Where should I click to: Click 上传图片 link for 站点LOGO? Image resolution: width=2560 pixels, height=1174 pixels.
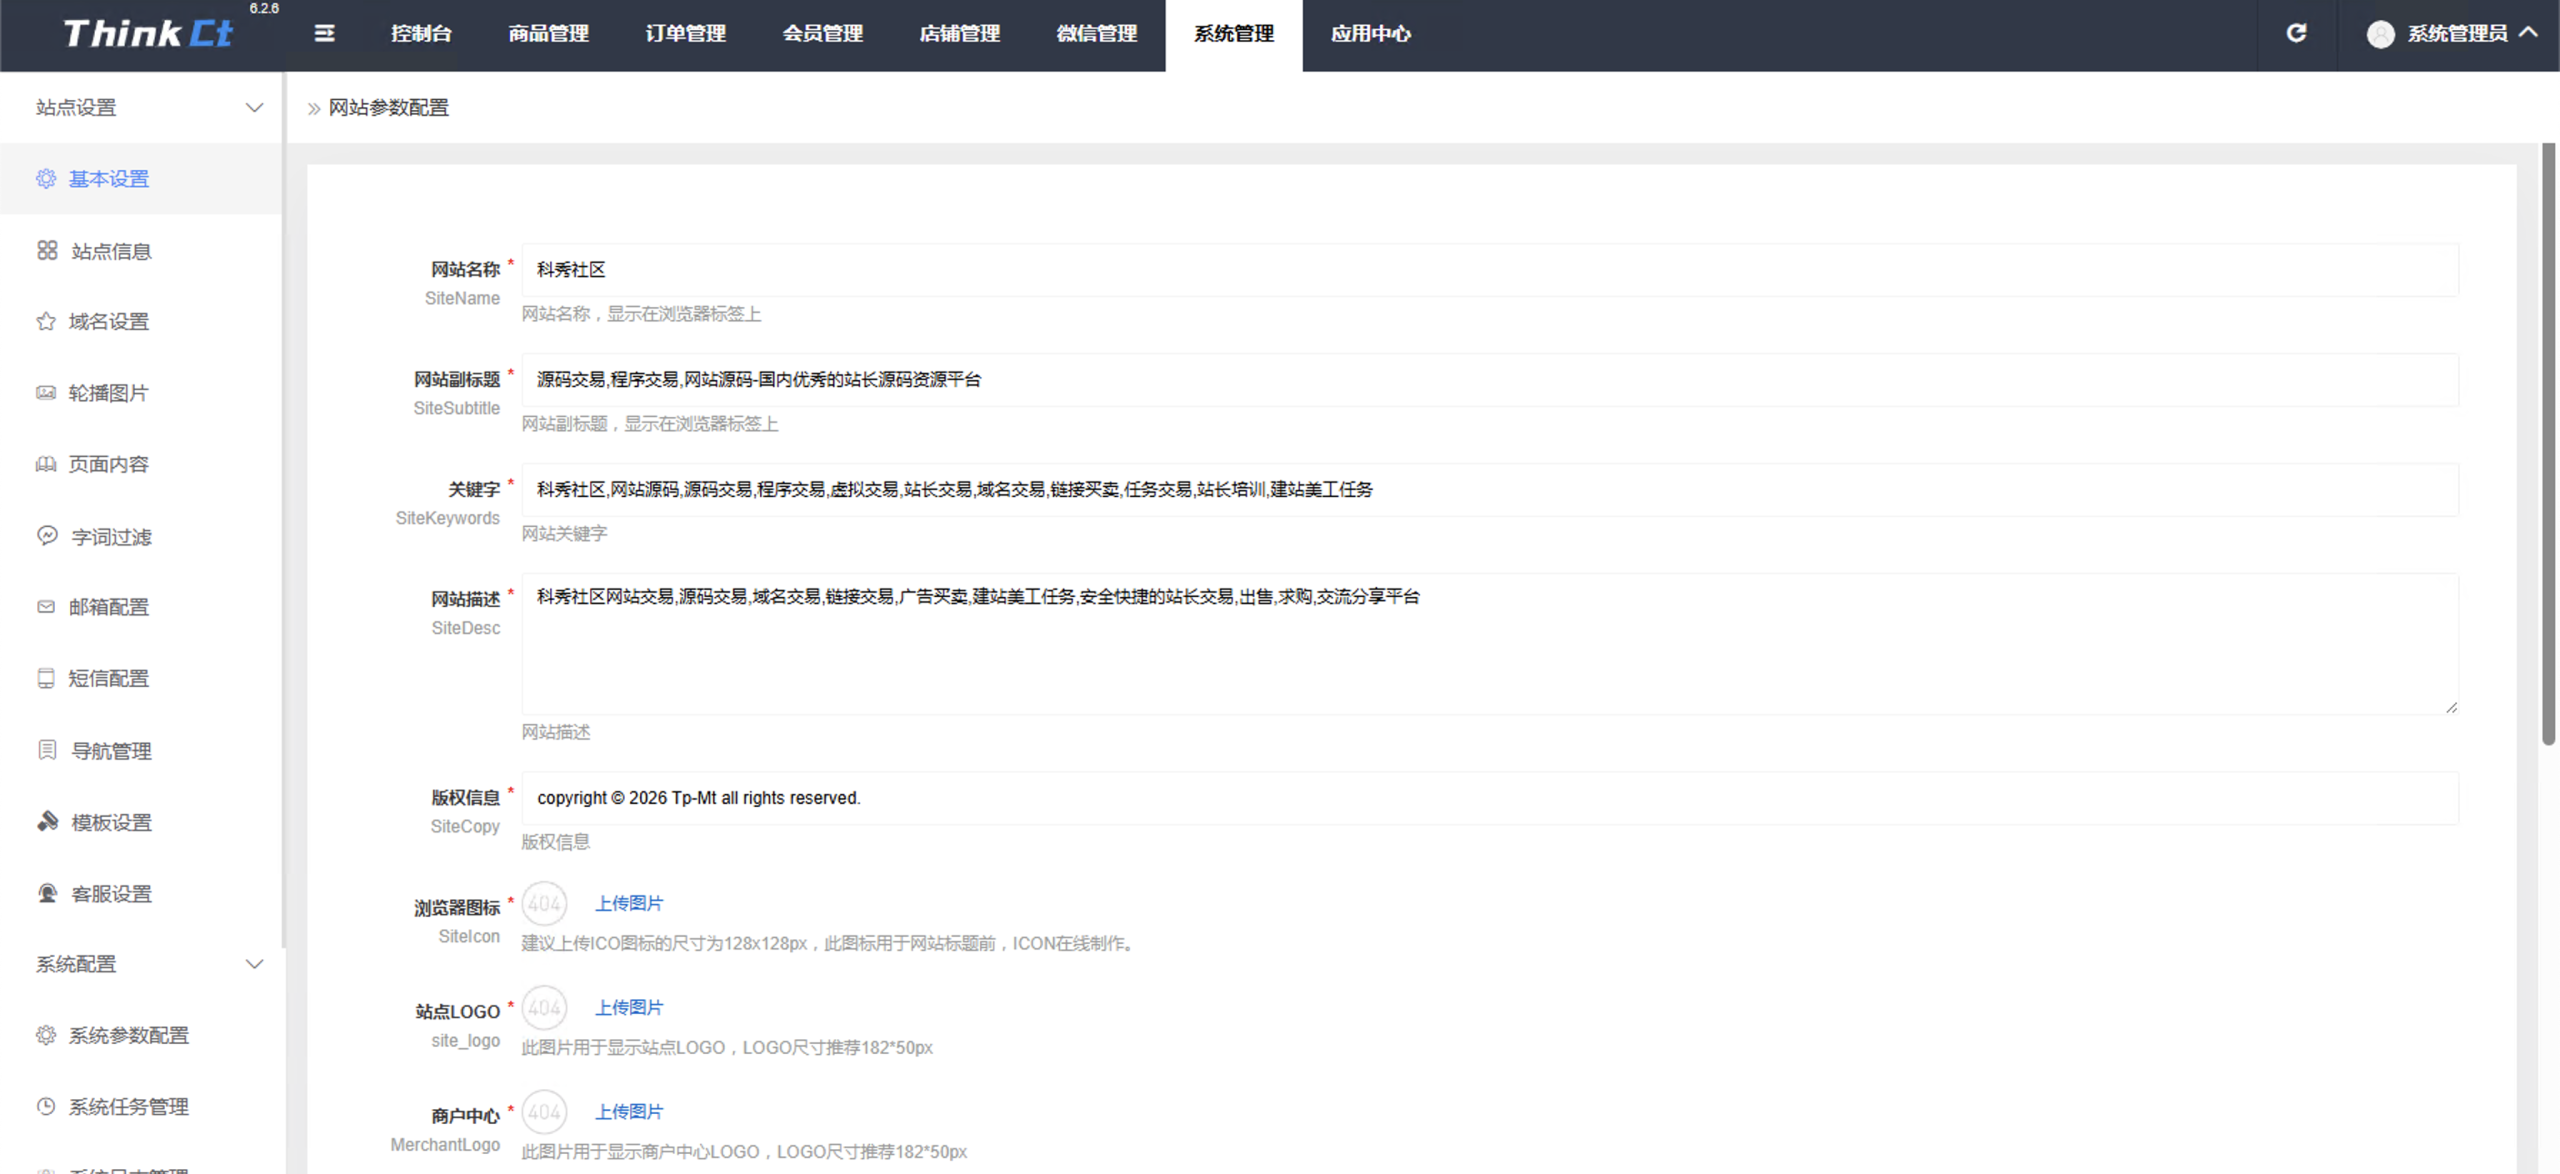pyautogui.click(x=629, y=1007)
